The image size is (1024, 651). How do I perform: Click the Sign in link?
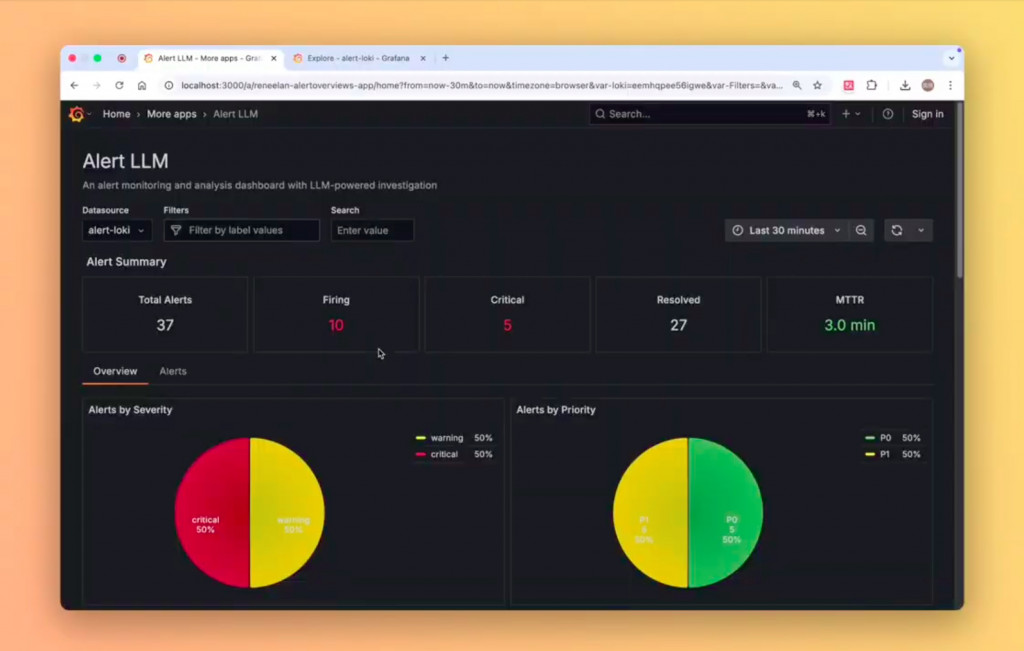927,114
